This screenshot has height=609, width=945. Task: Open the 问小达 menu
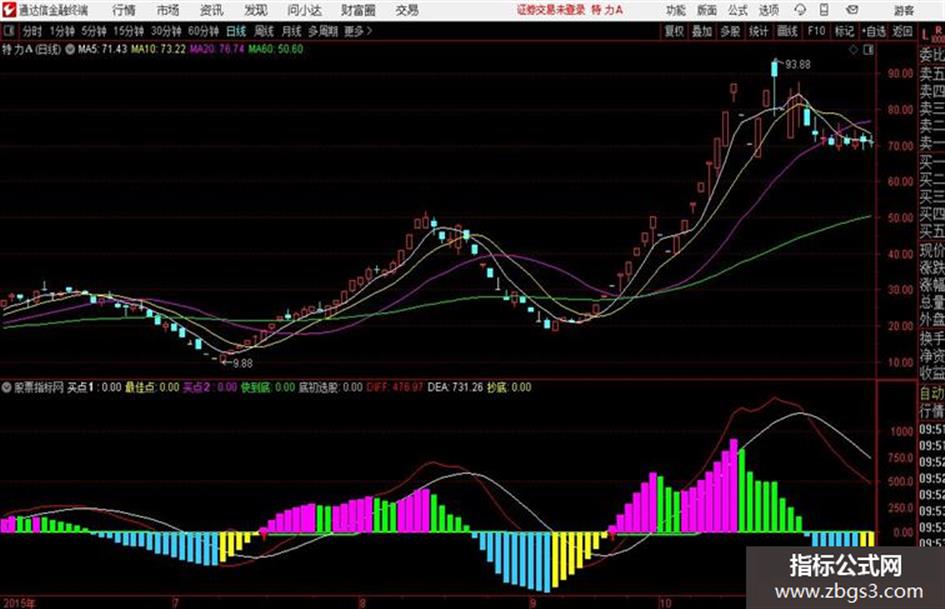[304, 10]
